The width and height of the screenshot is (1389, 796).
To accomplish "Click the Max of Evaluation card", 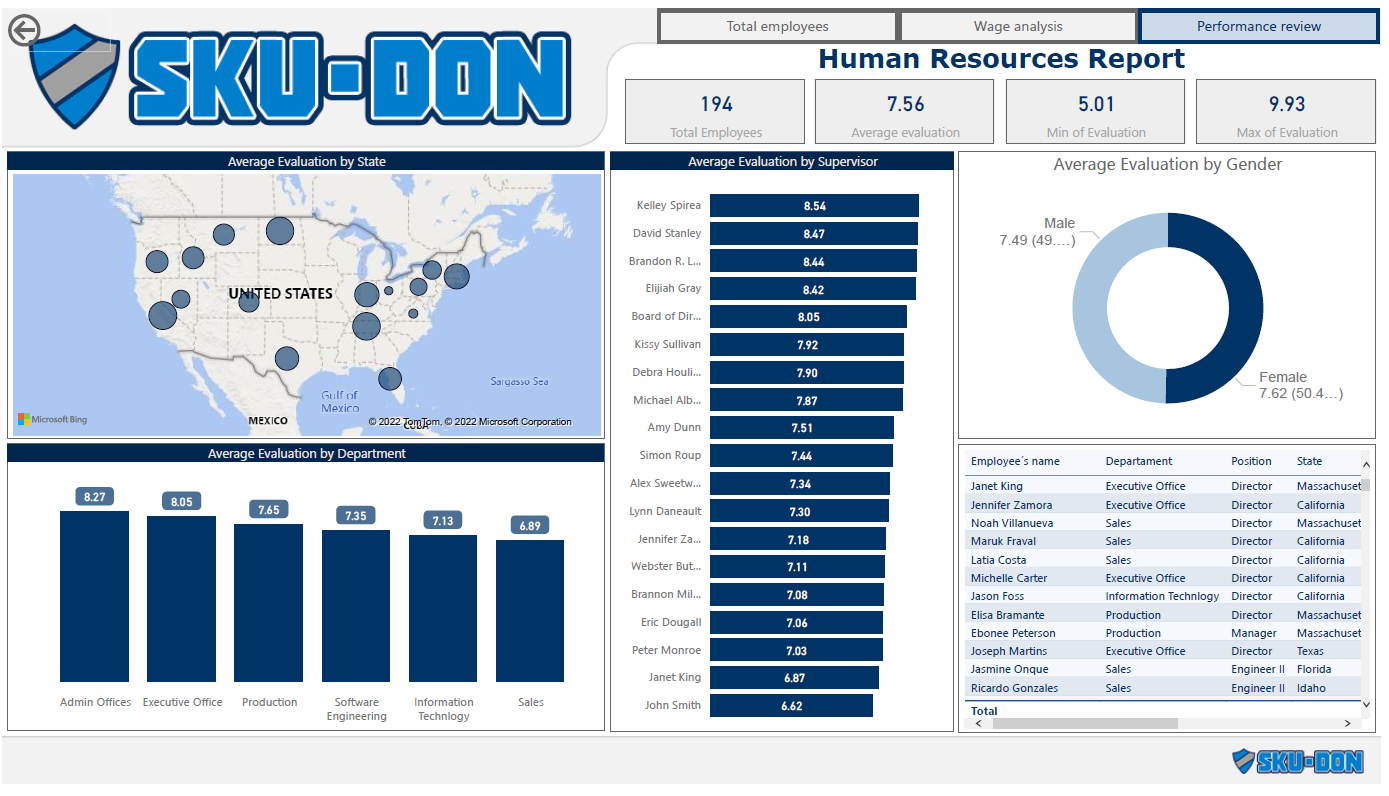I will pos(1285,111).
